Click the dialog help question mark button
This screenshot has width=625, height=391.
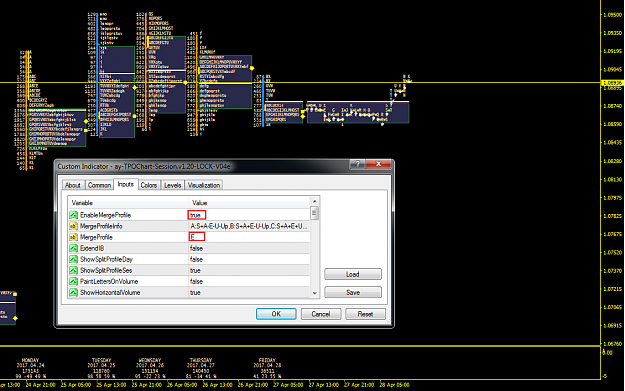(x=358, y=164)
